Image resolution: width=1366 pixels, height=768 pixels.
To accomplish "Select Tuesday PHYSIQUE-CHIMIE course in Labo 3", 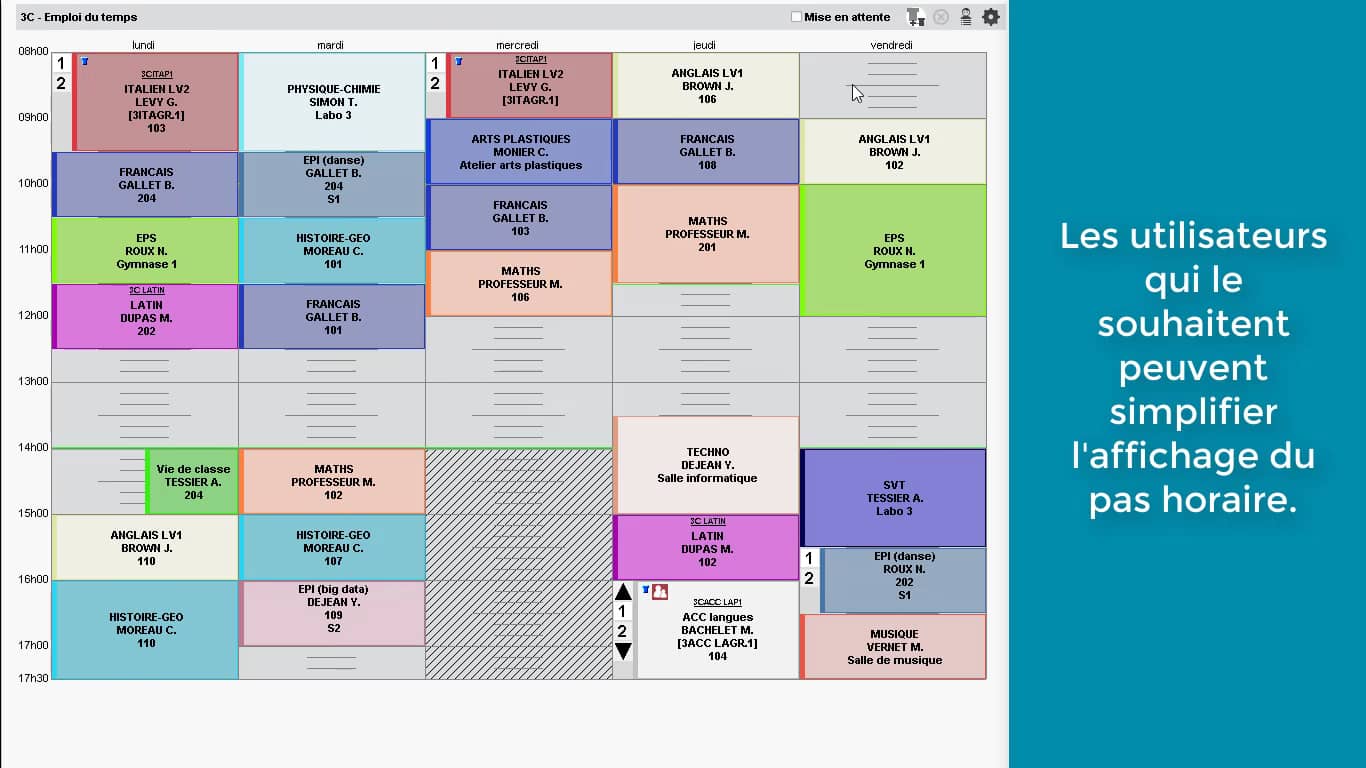I will pos(333,102).
